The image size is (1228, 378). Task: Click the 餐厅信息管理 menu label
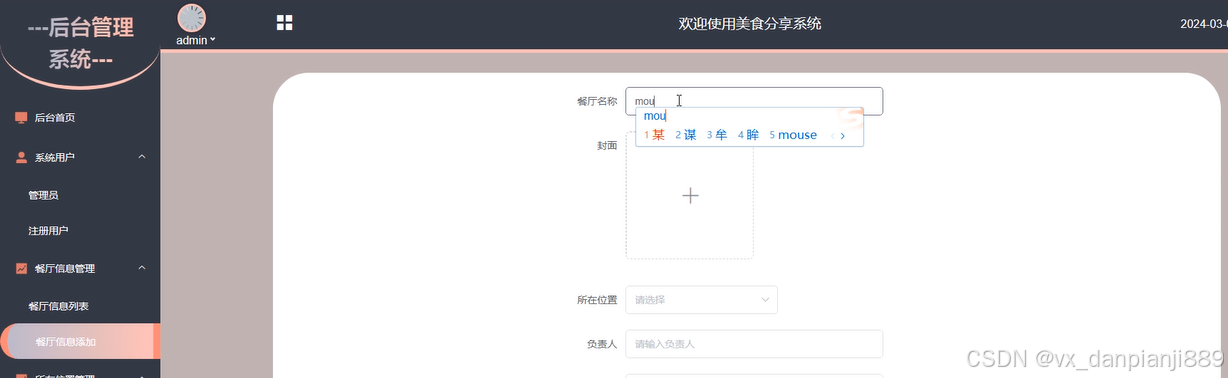[65, 269]
